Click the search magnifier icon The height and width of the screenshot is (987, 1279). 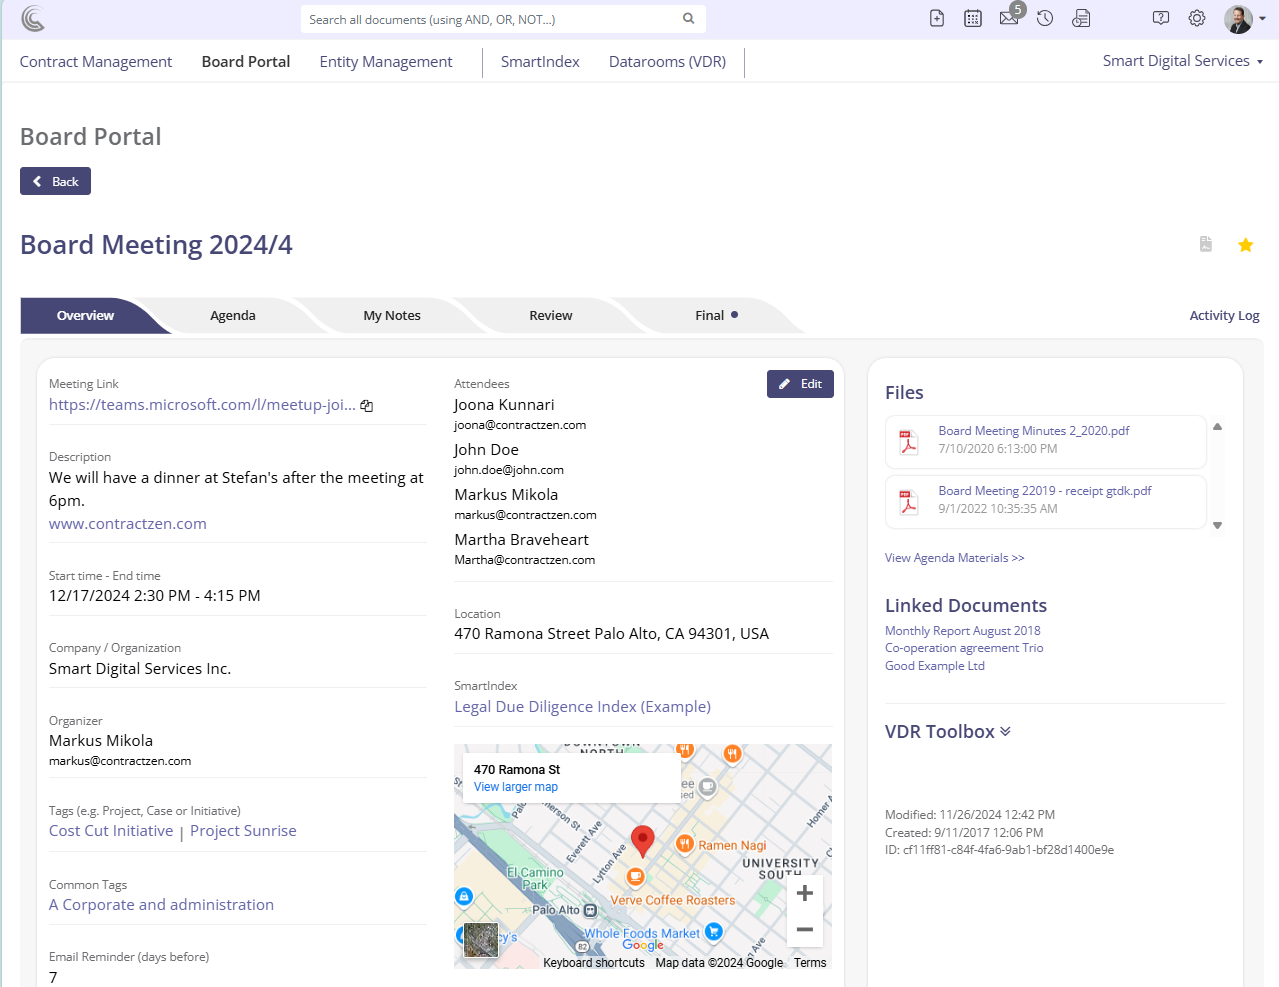click(x=688, y=18)
